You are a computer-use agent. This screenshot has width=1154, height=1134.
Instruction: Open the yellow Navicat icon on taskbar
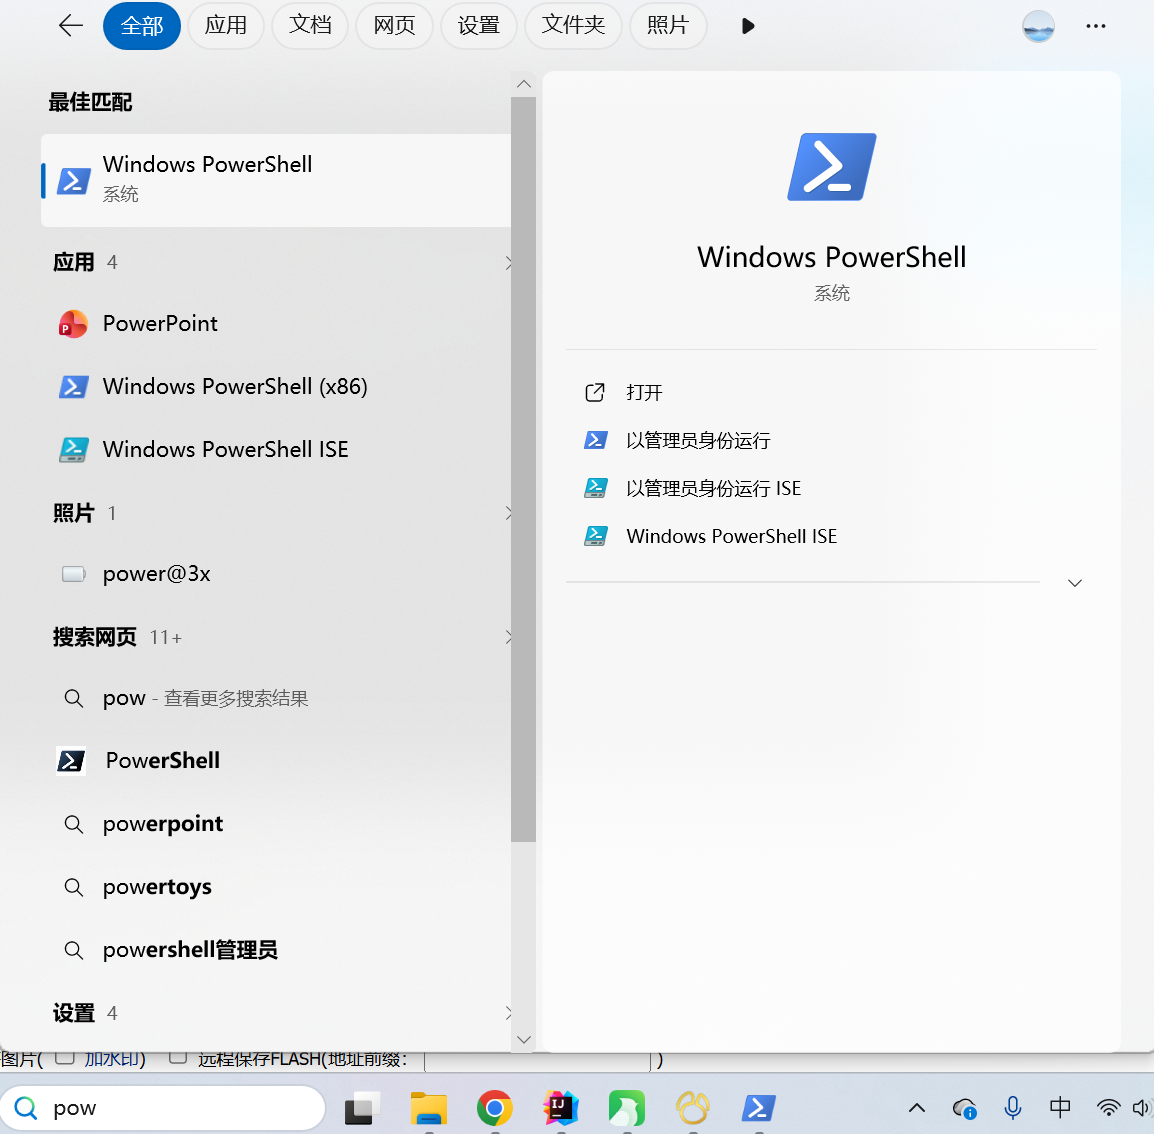(x=693, y=1108)
